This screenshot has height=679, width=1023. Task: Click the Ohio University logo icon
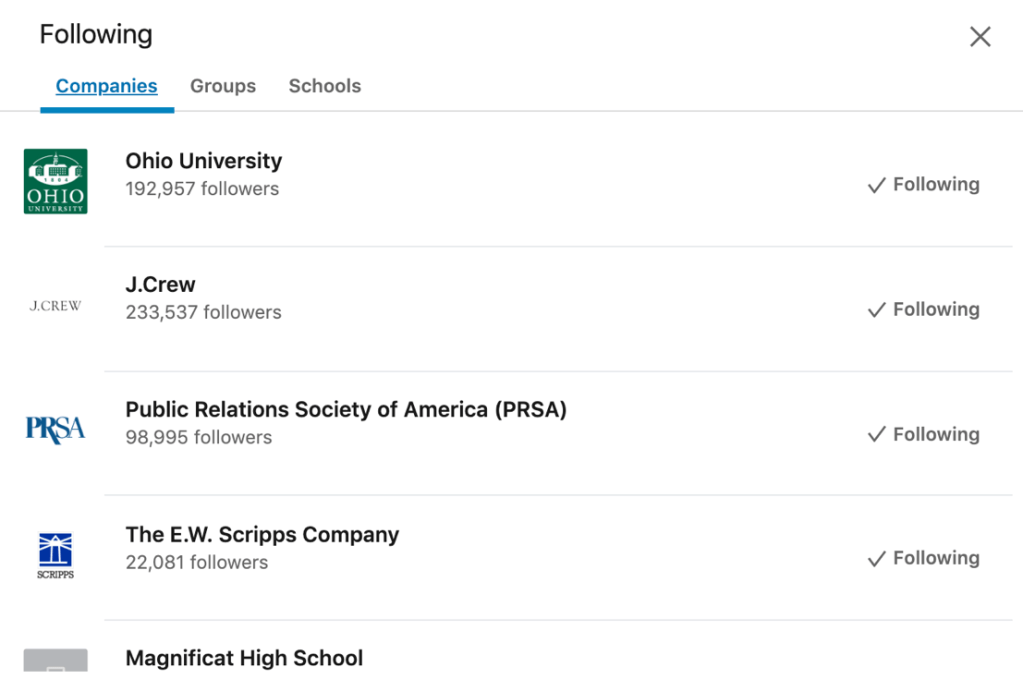(55, 181)
